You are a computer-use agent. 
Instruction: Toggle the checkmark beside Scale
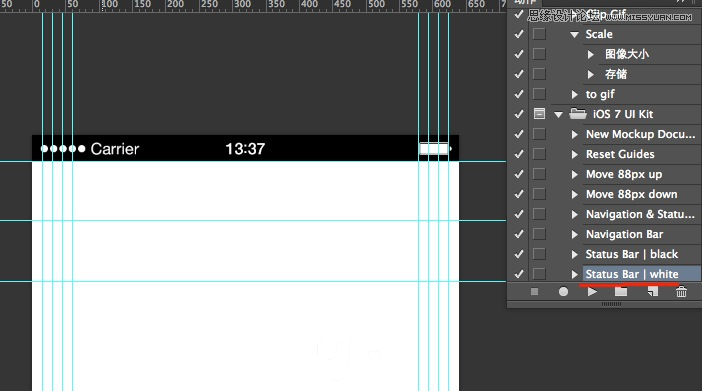click(x=519, y=34)
